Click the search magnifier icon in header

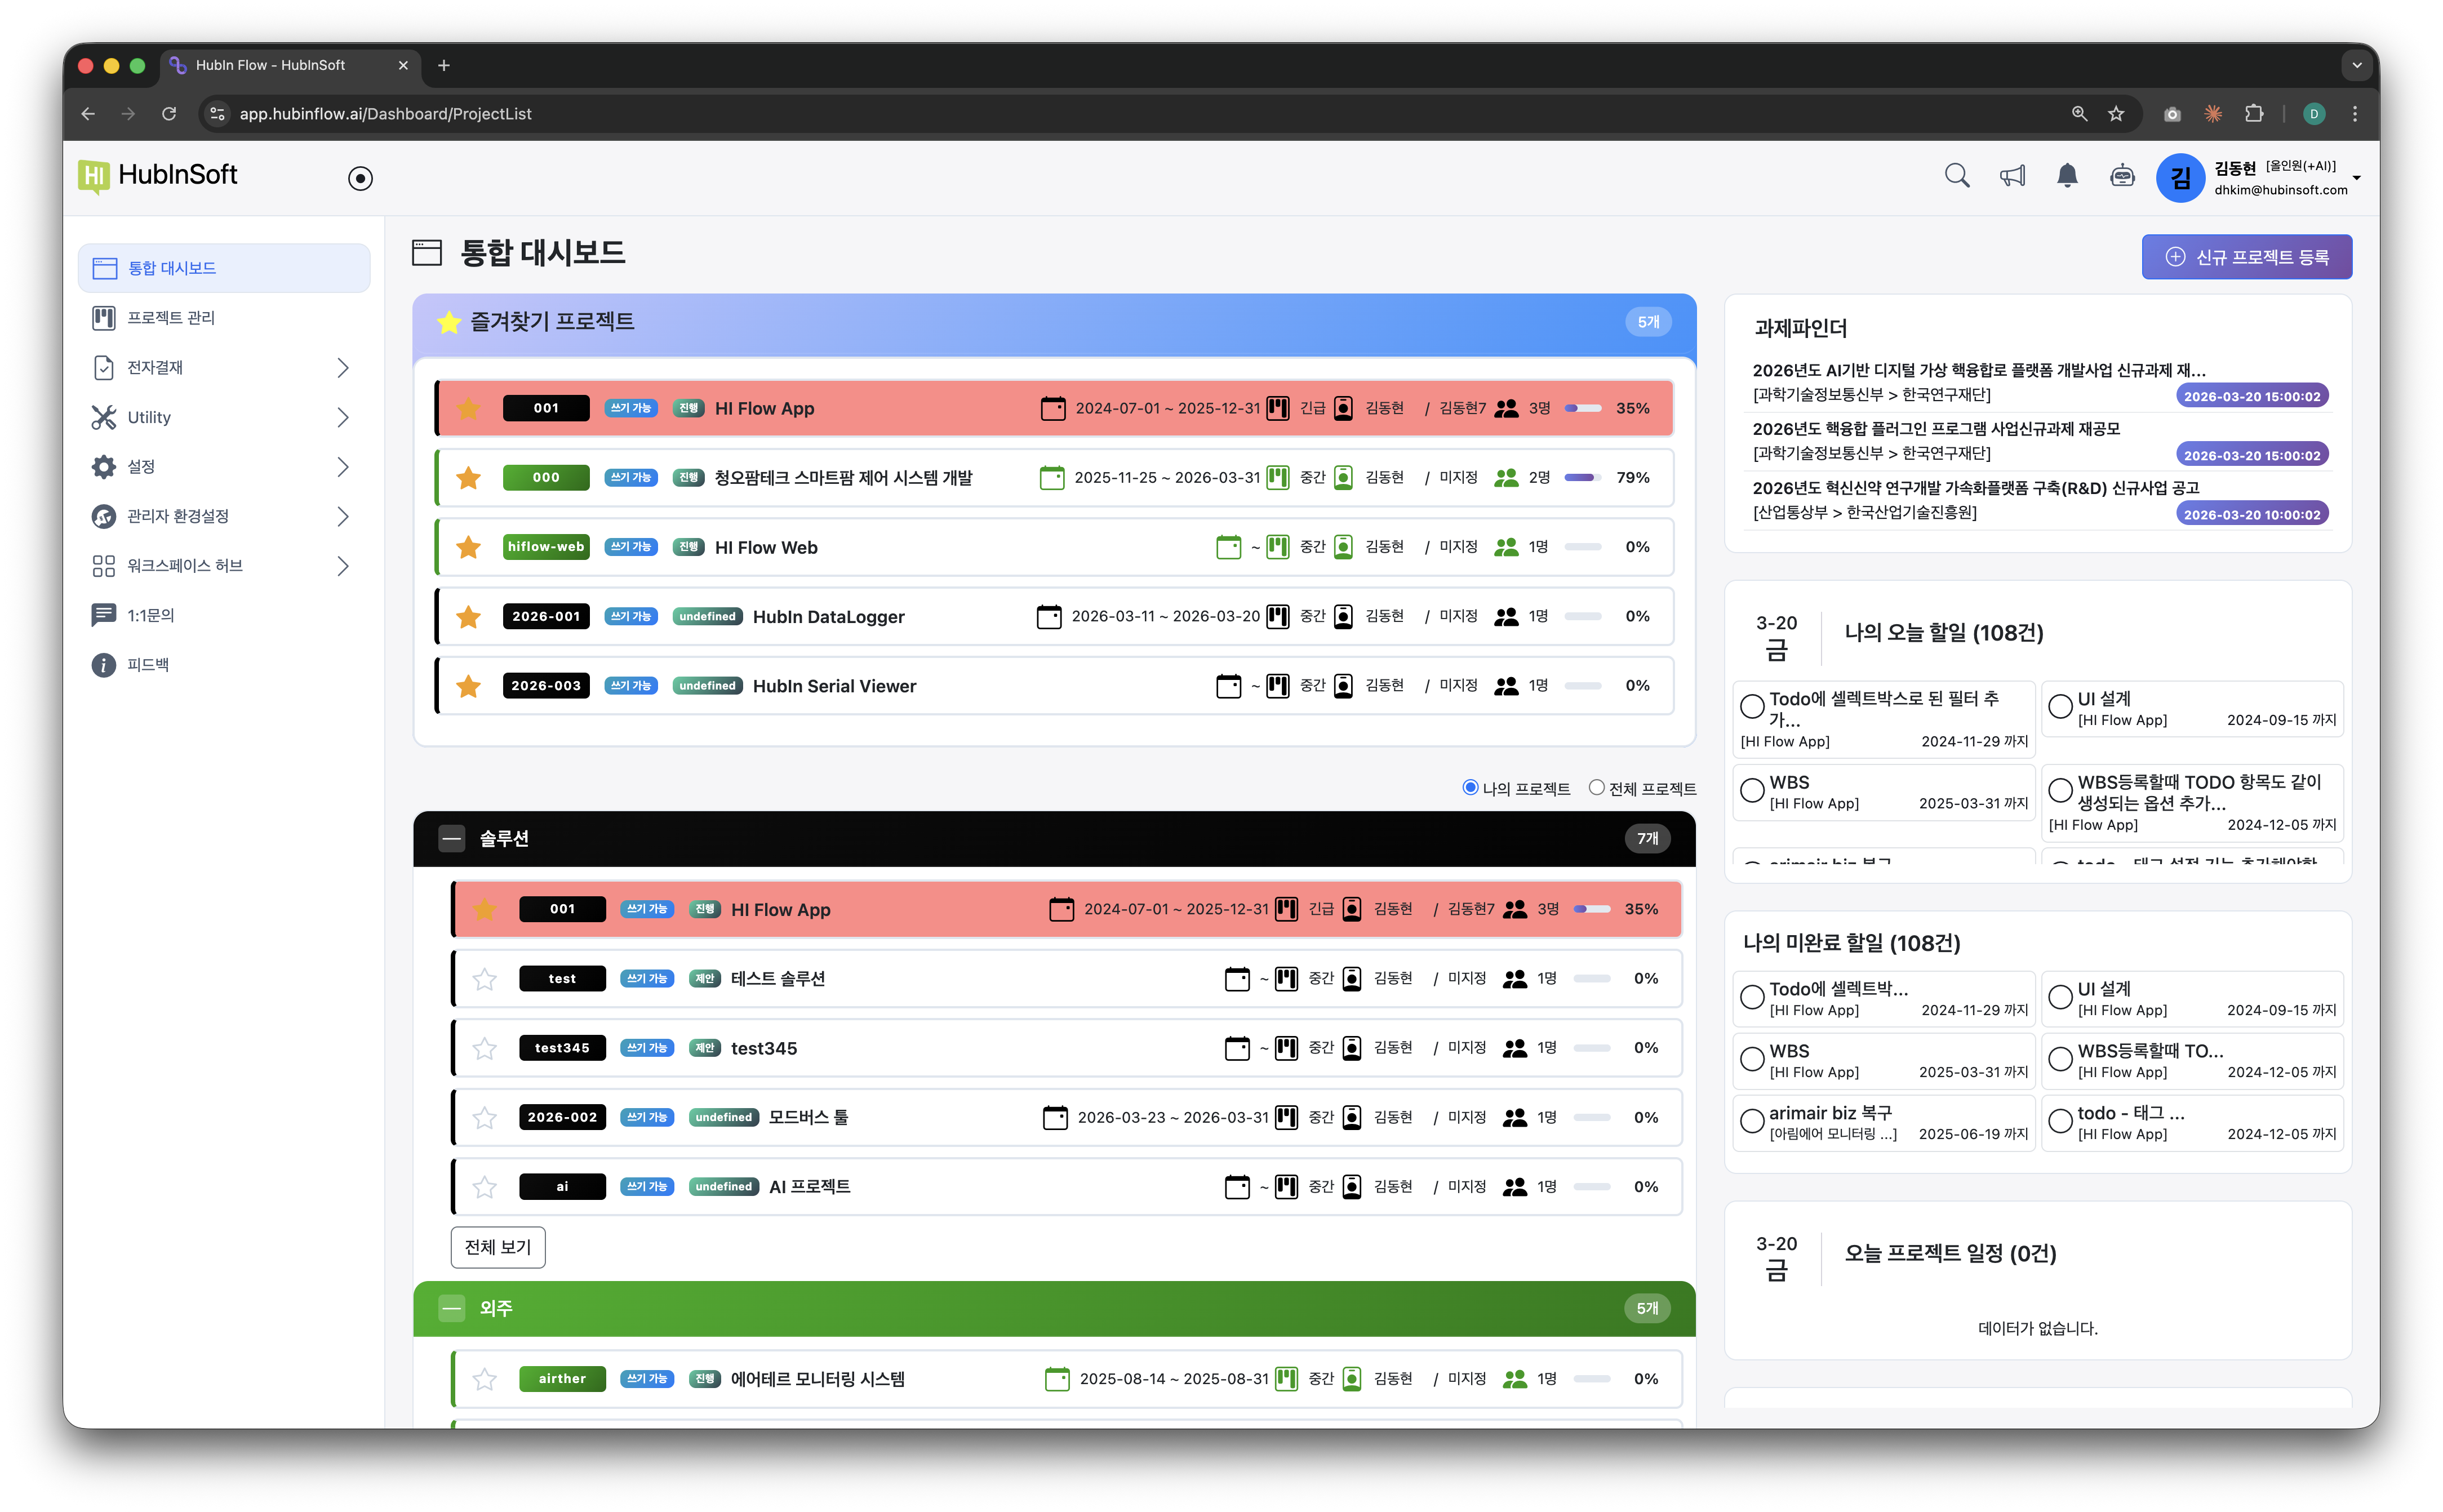coord(1956,176)
